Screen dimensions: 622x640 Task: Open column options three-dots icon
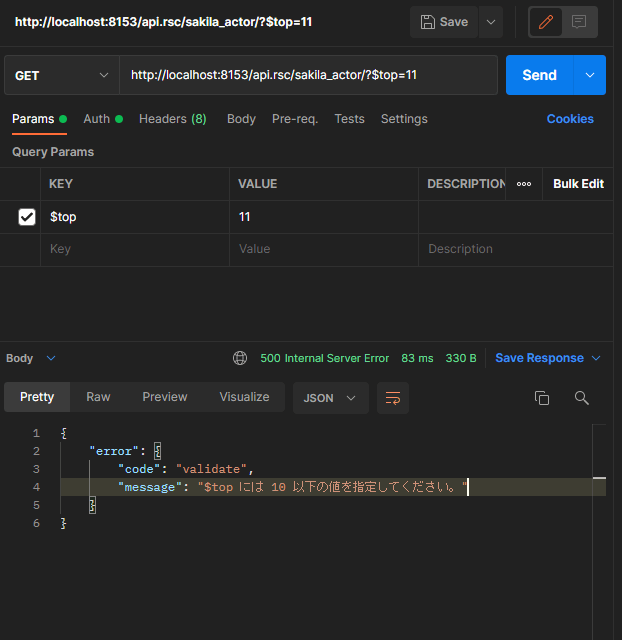tap(524, 184)
